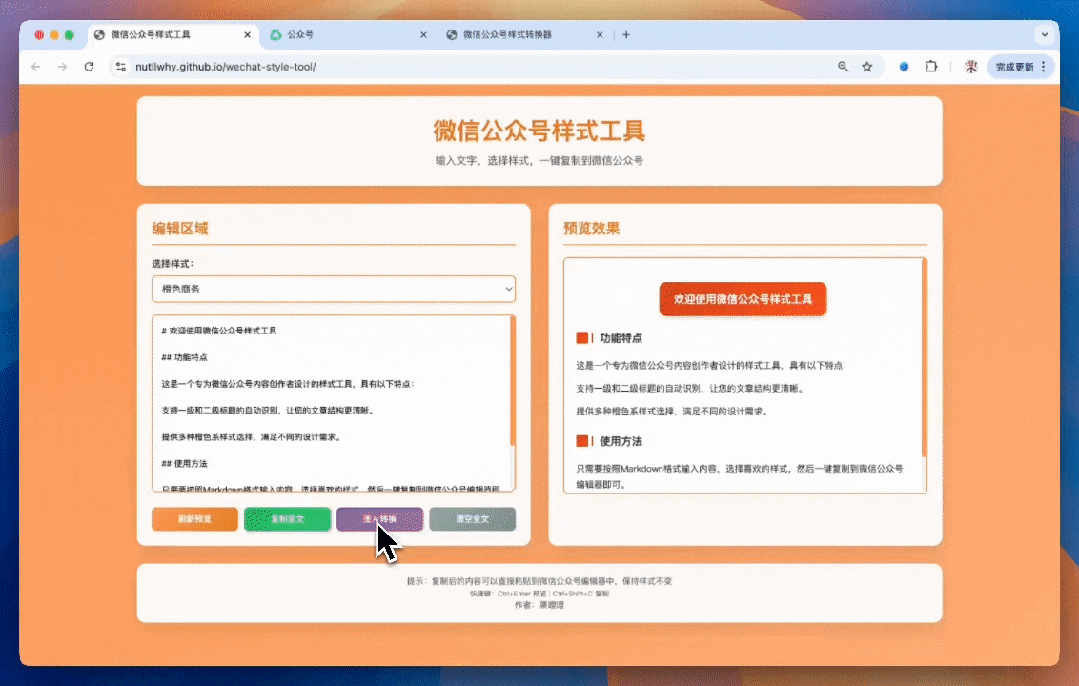Click the page title 微信公众号样式工具

point(540,131)
